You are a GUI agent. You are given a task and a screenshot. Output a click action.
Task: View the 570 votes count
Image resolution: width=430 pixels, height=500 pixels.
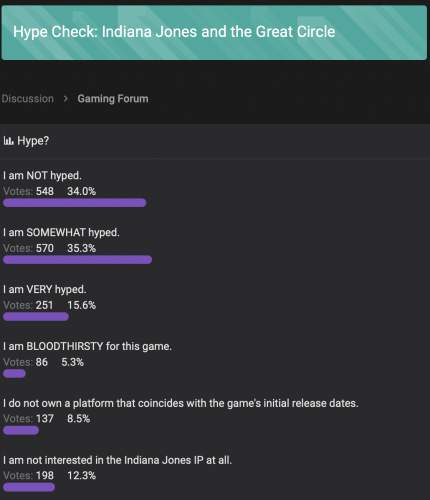[x=45, y=248]
